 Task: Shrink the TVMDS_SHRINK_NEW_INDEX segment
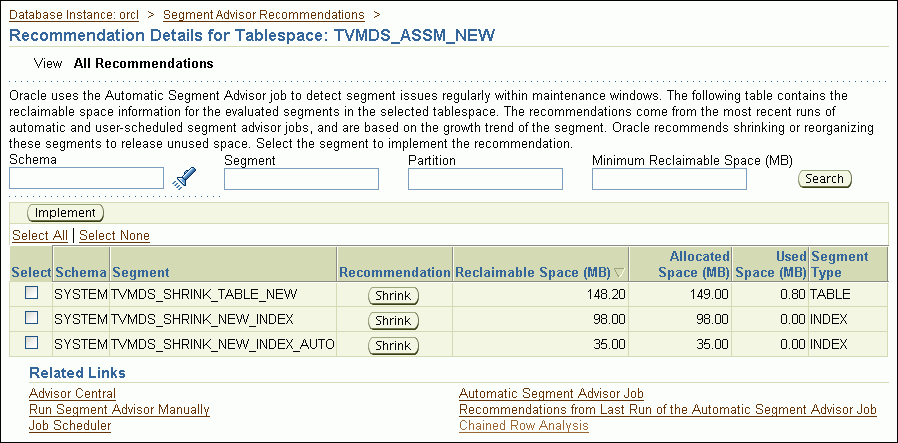[x=394, y=320]
